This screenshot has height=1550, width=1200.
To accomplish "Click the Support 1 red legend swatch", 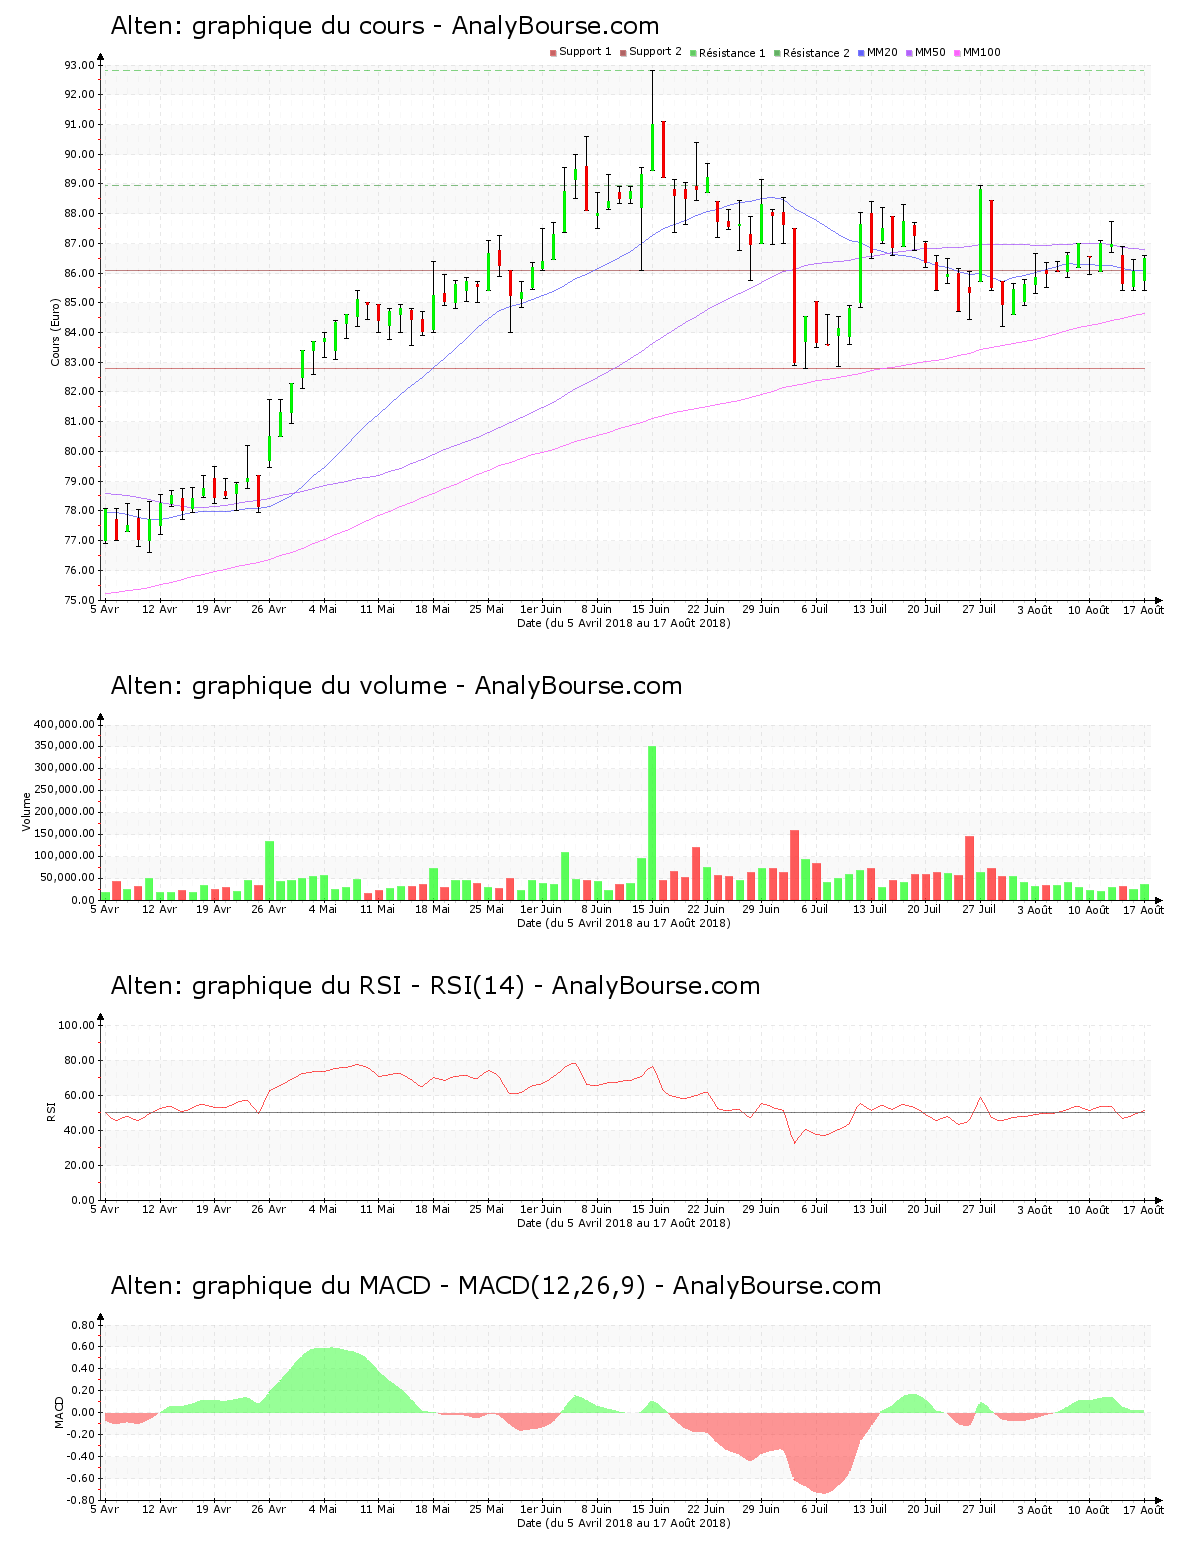I will point(553,53).
